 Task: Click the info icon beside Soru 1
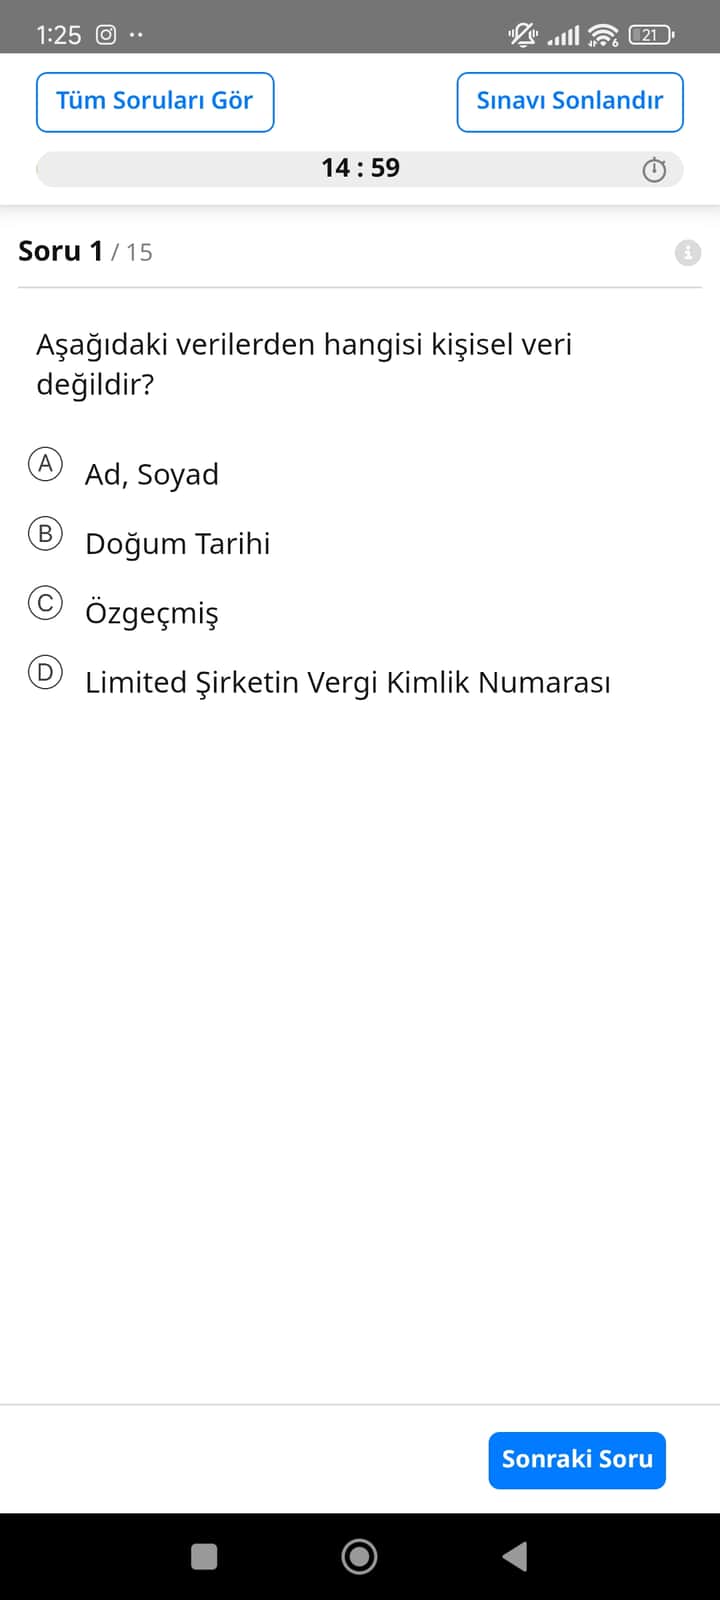click(688, 252)
